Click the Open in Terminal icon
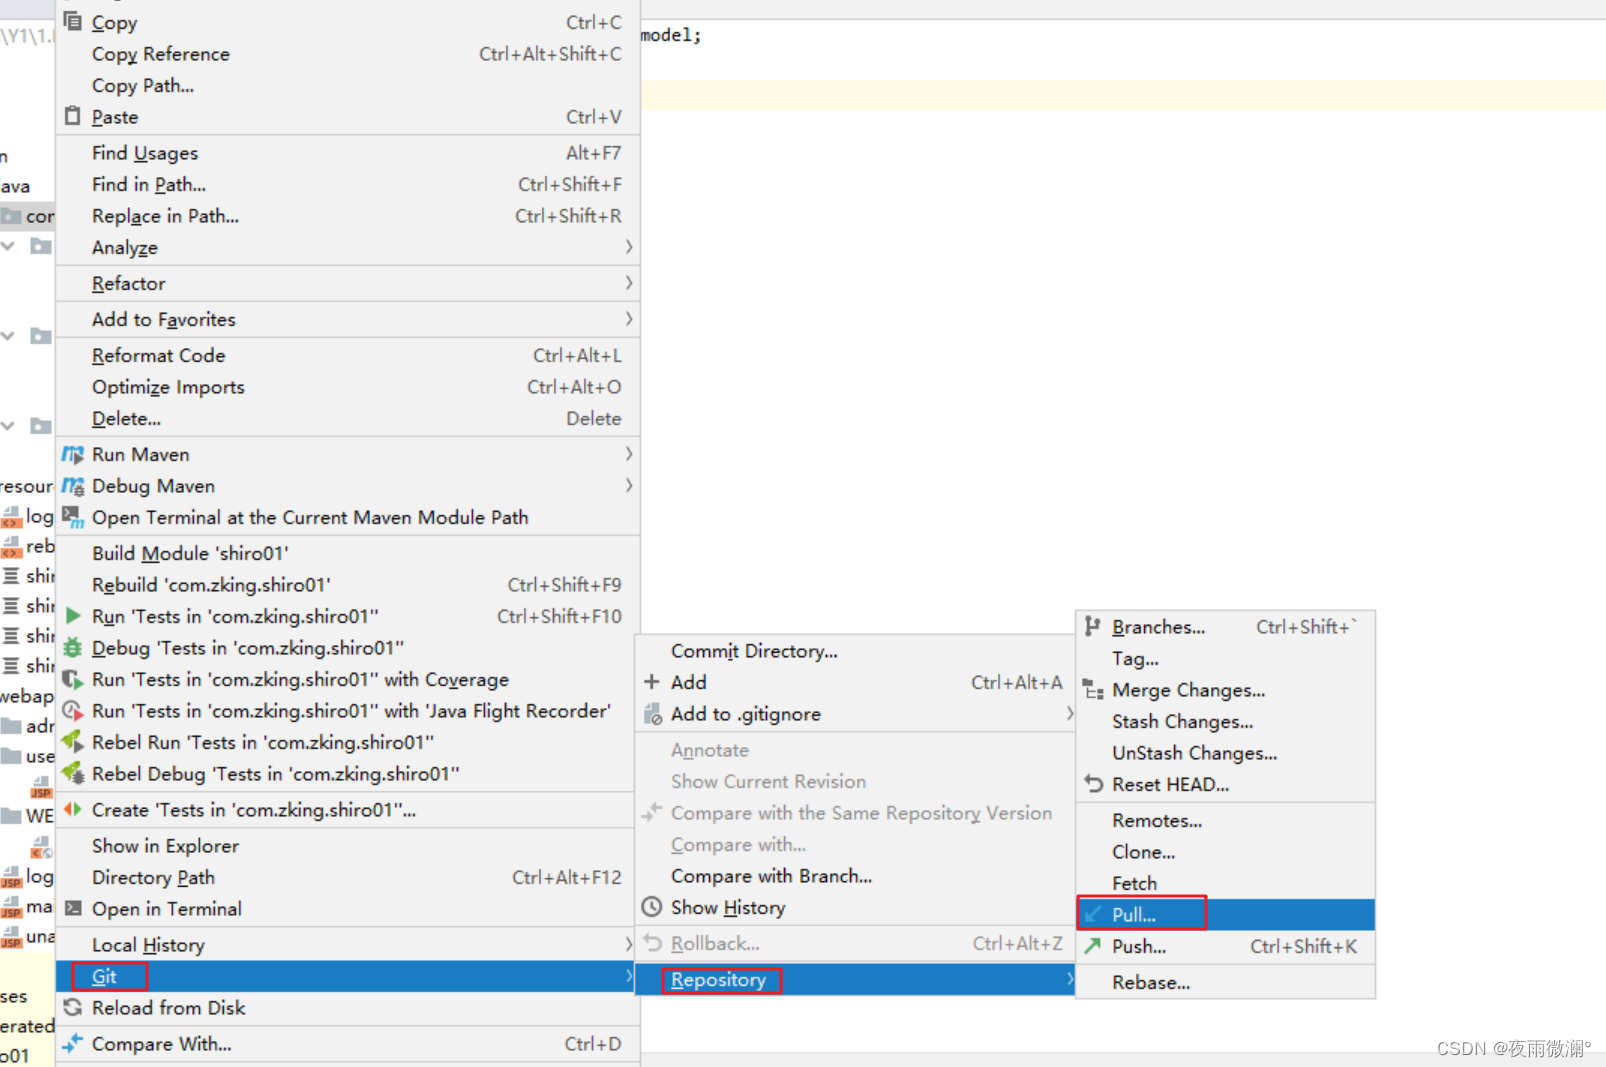 (x=72, y=908)
